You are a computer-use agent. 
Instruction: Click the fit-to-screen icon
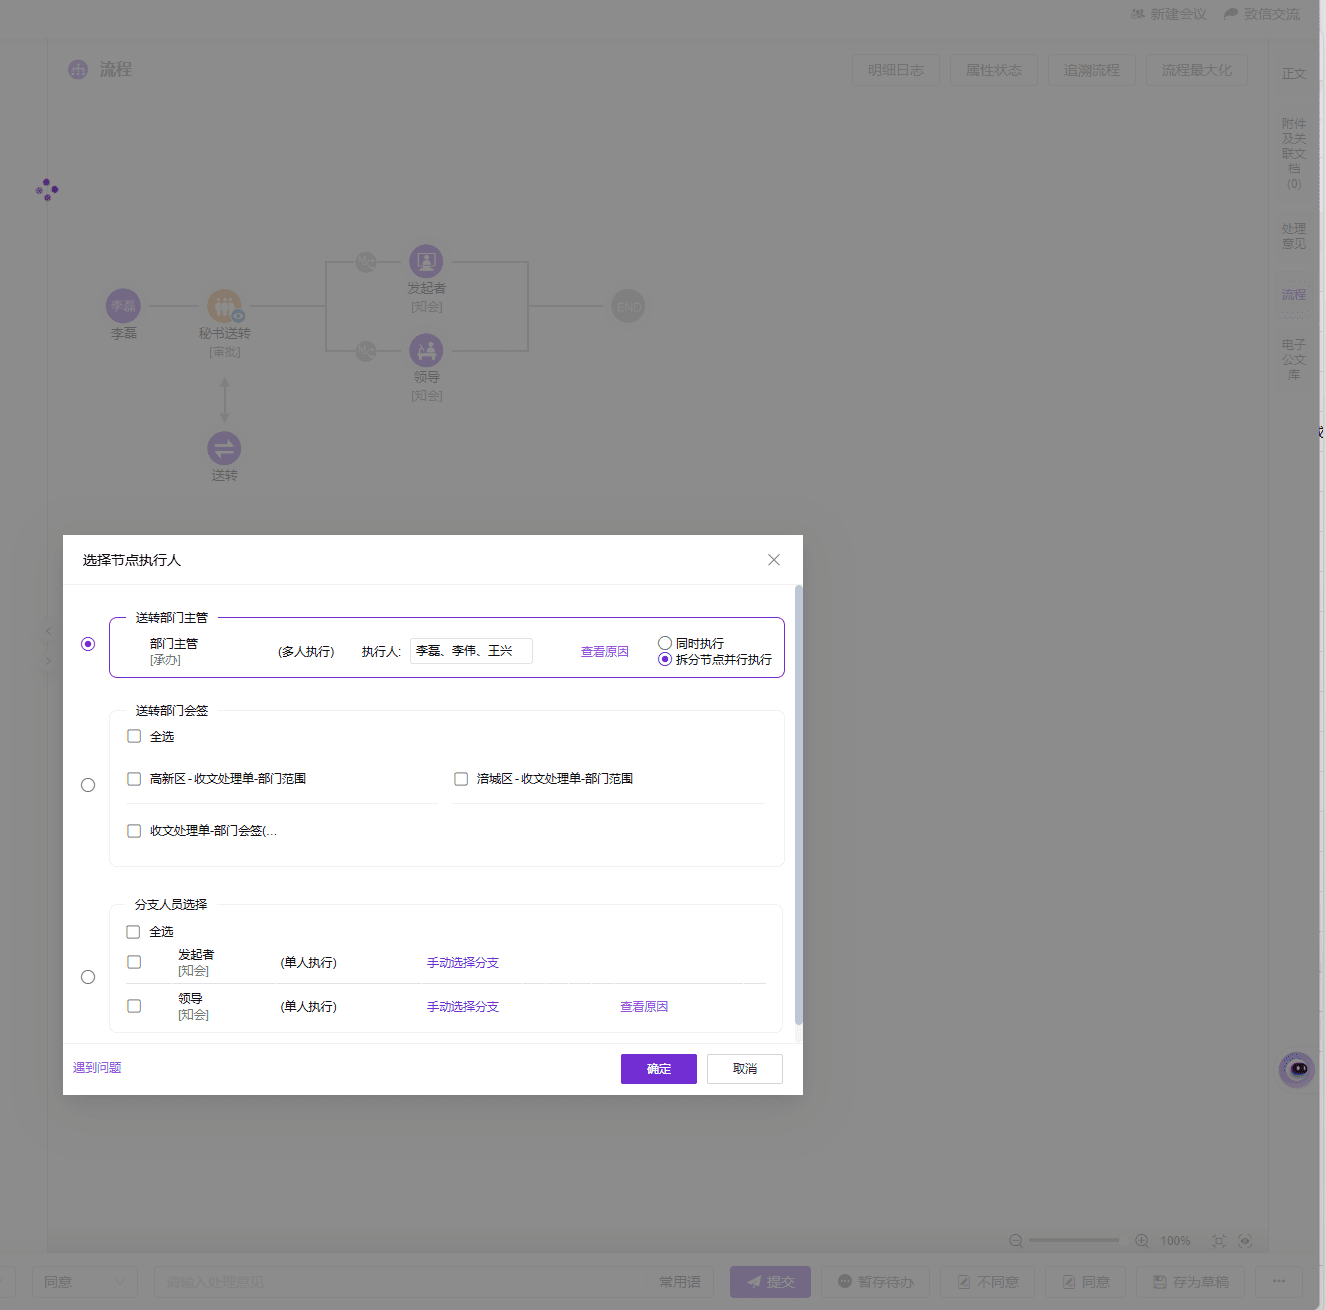1219,1241
